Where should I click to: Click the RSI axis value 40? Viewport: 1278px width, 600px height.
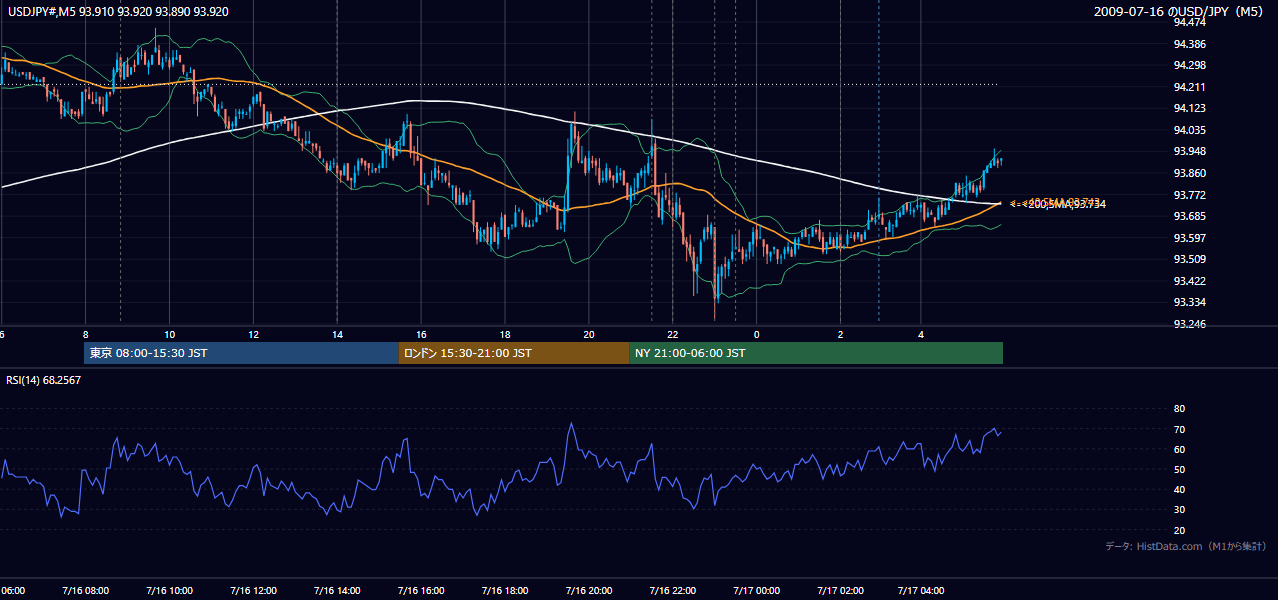click(1179, 489)
